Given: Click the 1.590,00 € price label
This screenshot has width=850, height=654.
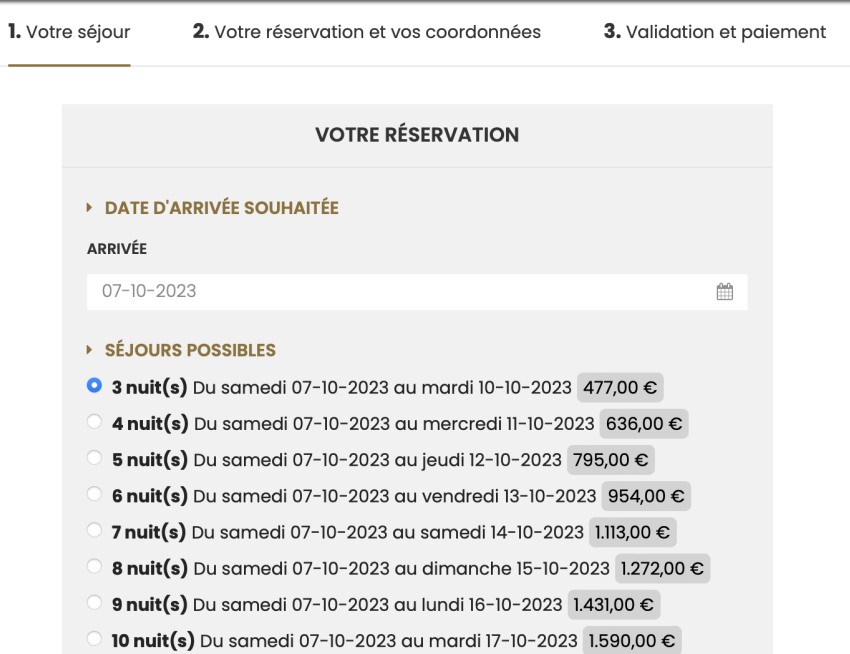Looking at the screenshot, I should (632, 640).
